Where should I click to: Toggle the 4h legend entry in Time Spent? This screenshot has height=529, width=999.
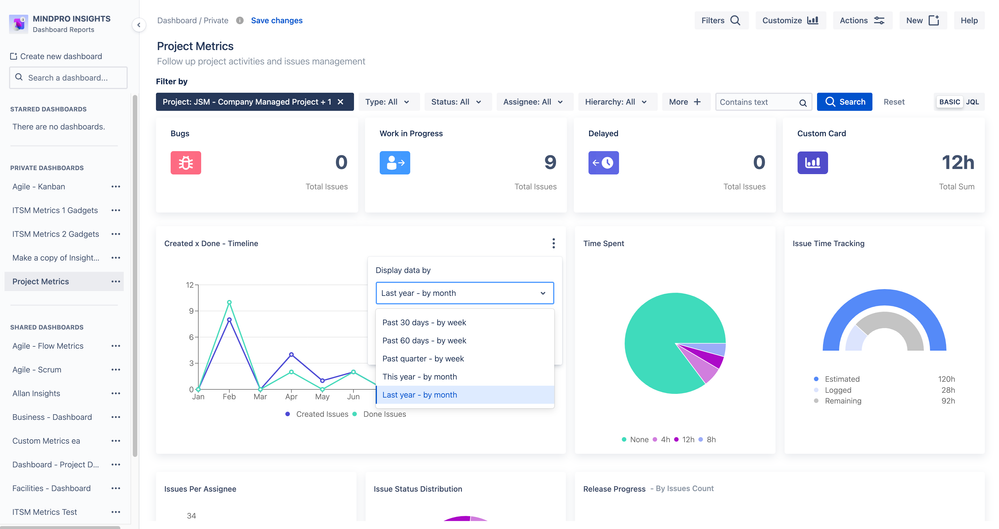coord(661,440)
